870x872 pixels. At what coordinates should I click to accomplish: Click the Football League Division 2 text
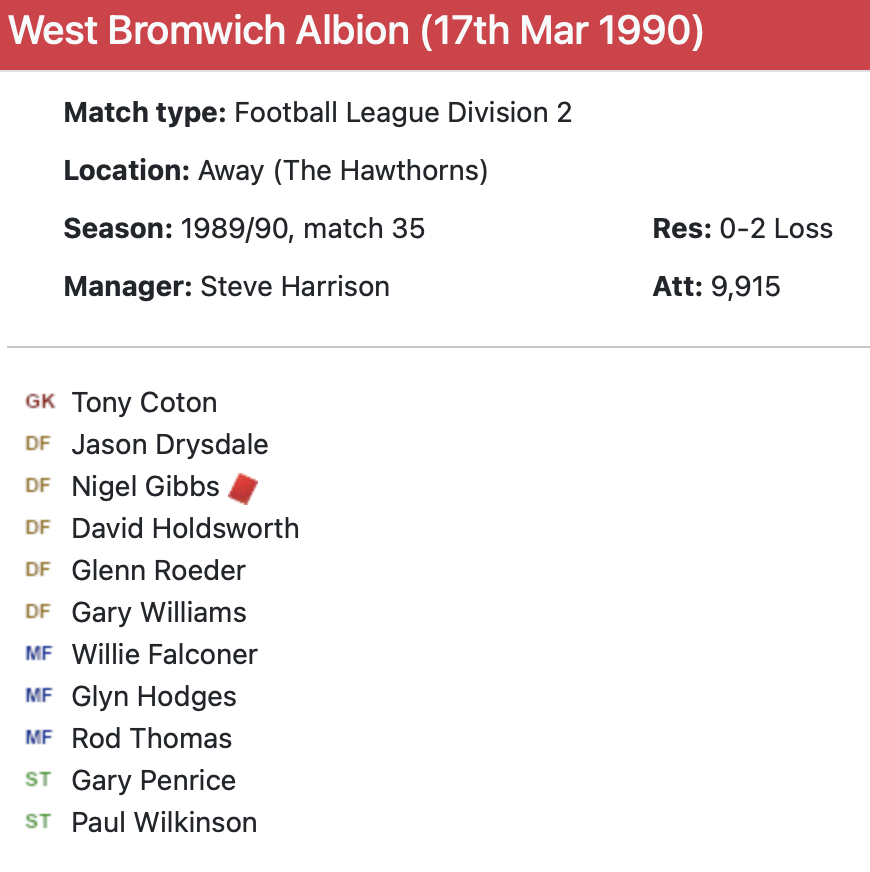[x=403, y=113]
